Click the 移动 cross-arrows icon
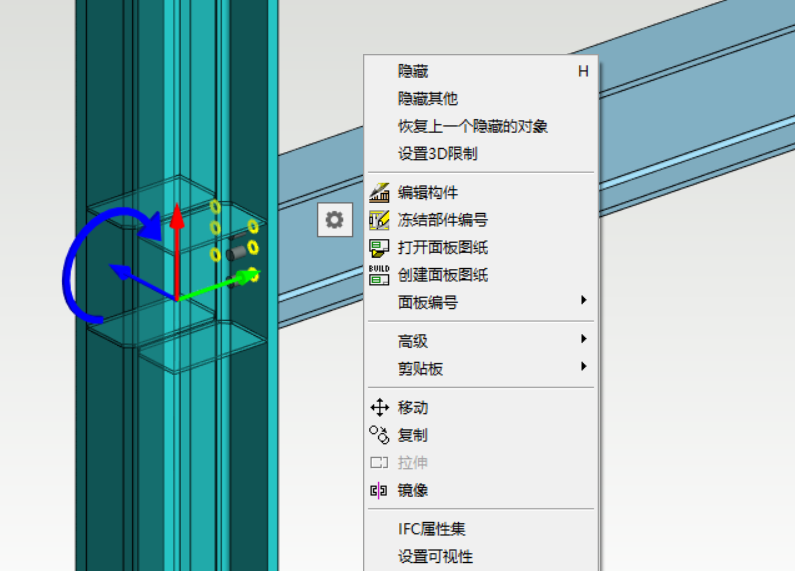 (x=379, y=407)
